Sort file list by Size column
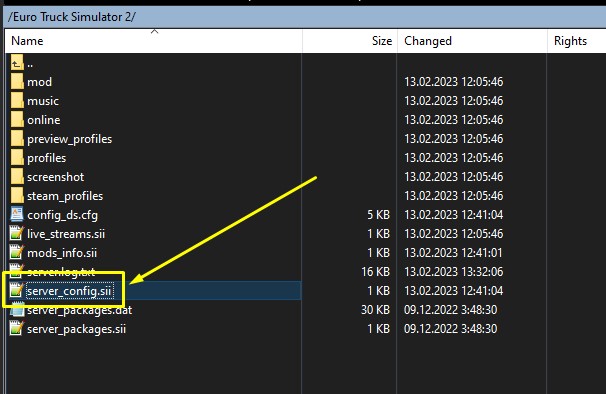606x394 pixels. [x=350, y=41]
